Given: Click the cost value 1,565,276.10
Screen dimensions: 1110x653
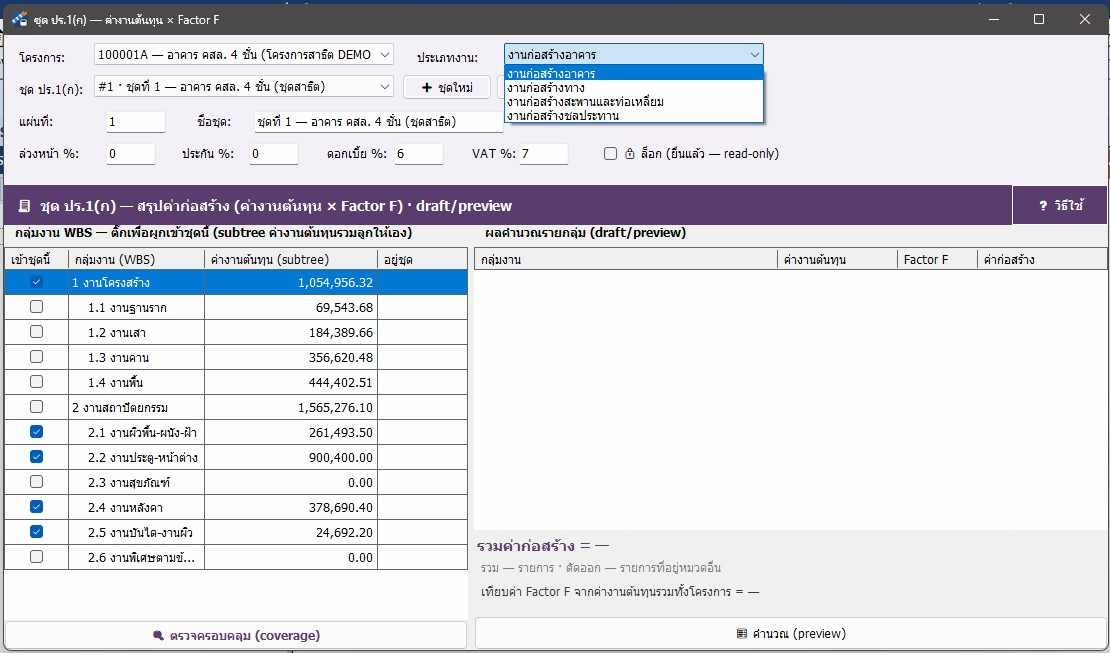Looking at the screenshot, I should (335, 407).
